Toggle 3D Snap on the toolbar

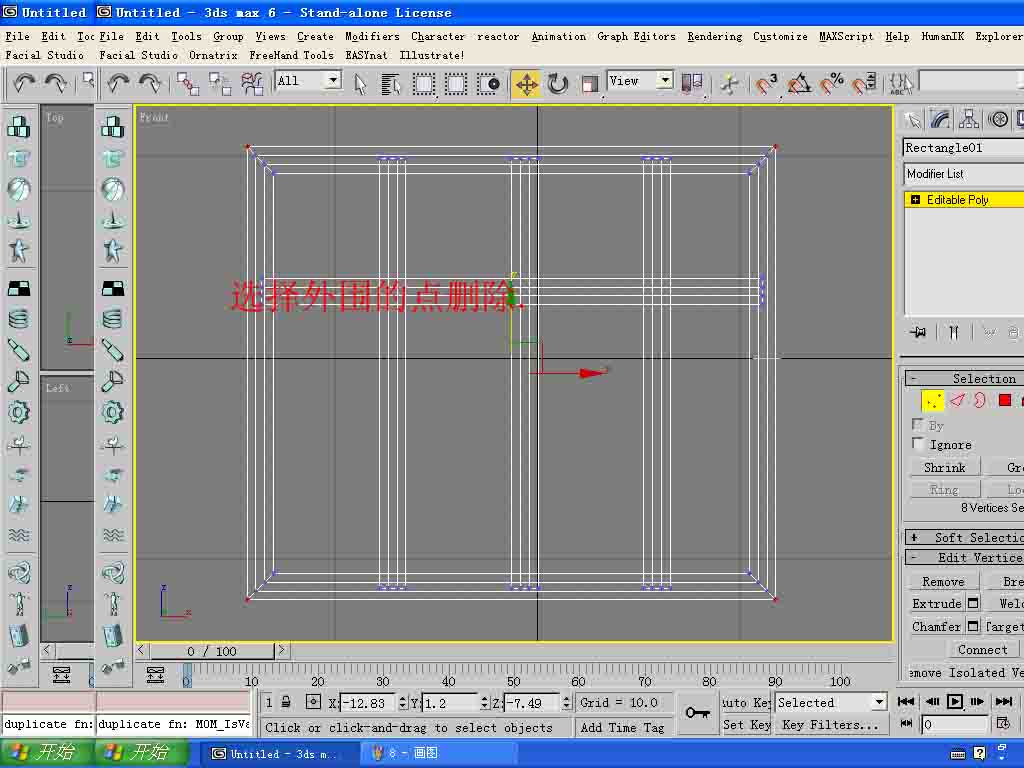765,84
